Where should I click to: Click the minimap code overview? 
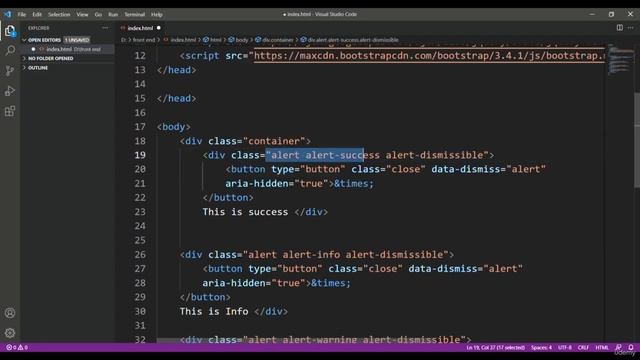click(x=620, y=60)
